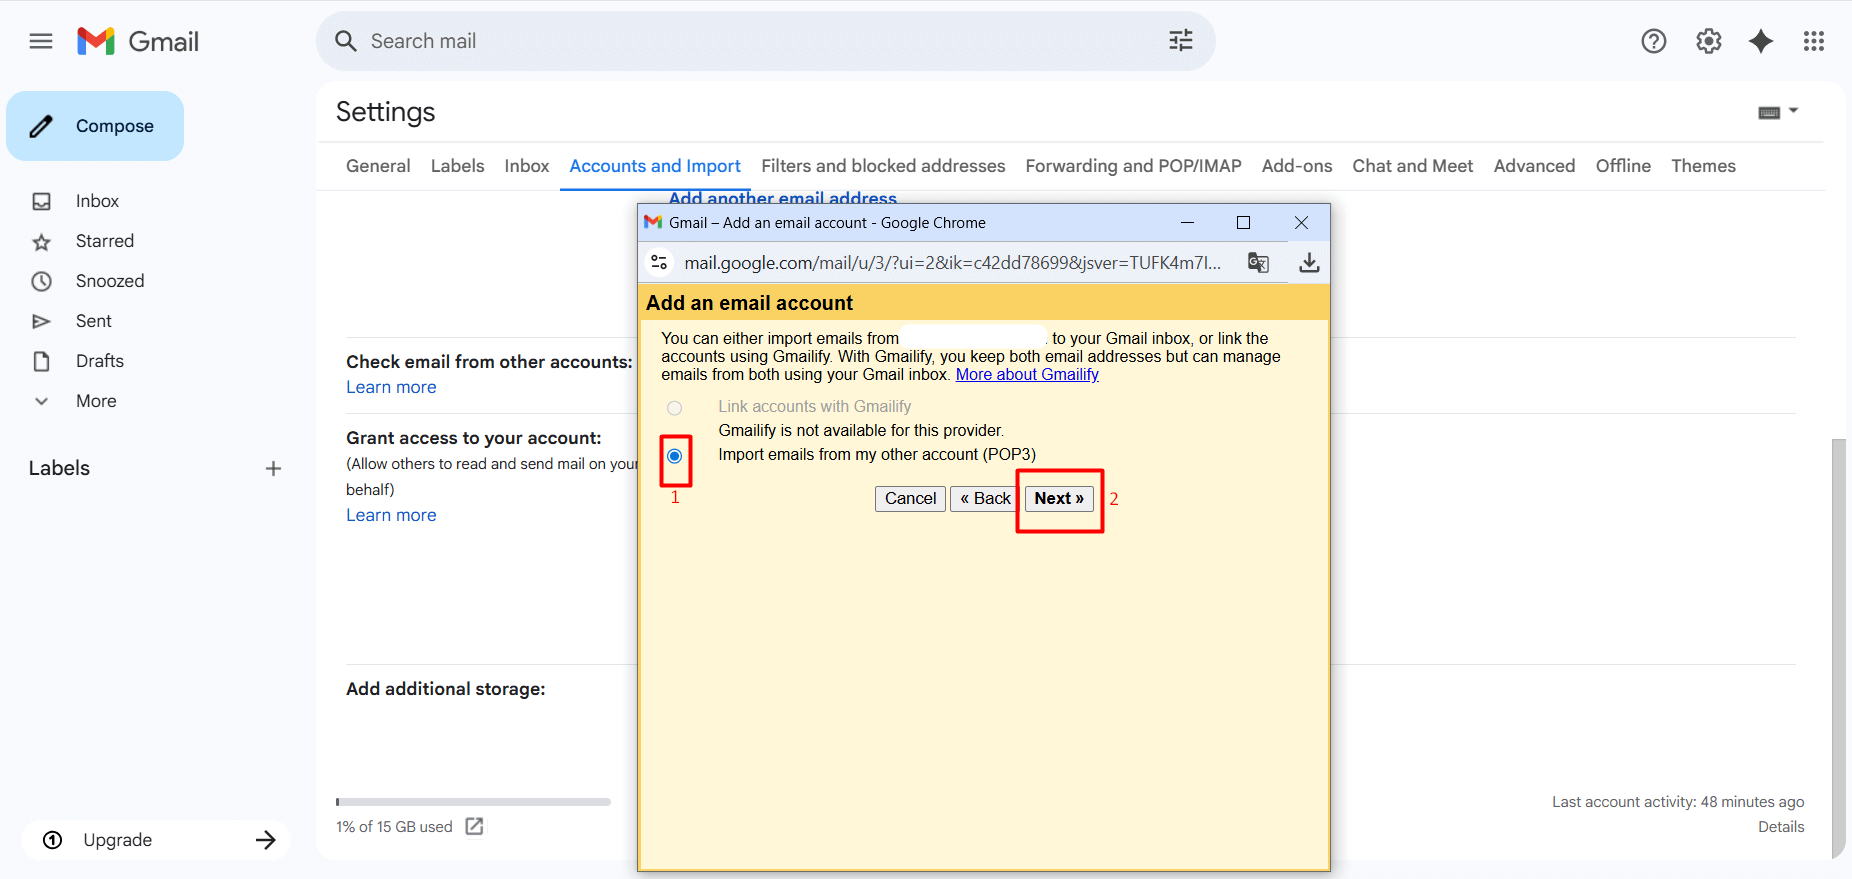Viewport: 1852px width, 879px height.
Task: Click the download icon in popup address bar
Action: point(1309,262)
